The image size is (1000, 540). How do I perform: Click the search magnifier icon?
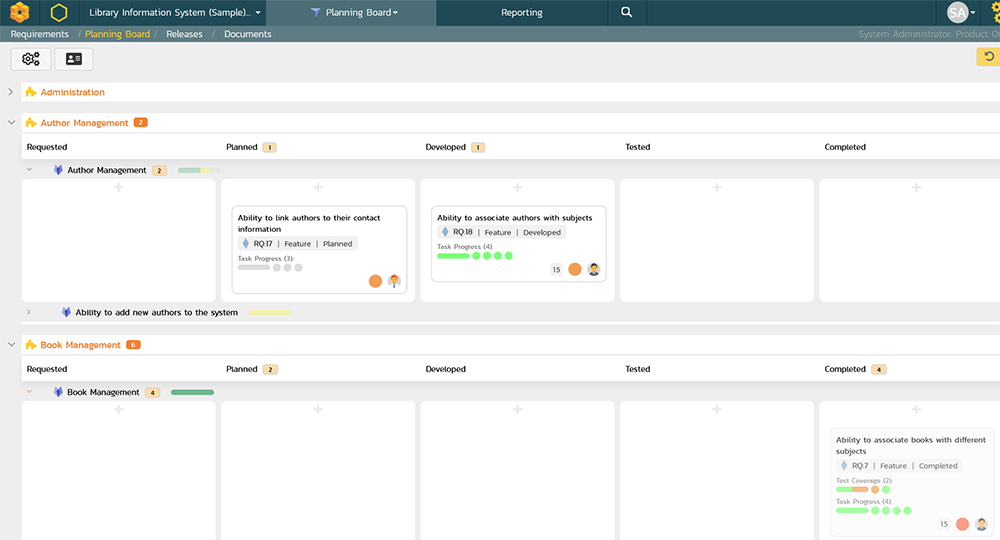tap(626, 13)
